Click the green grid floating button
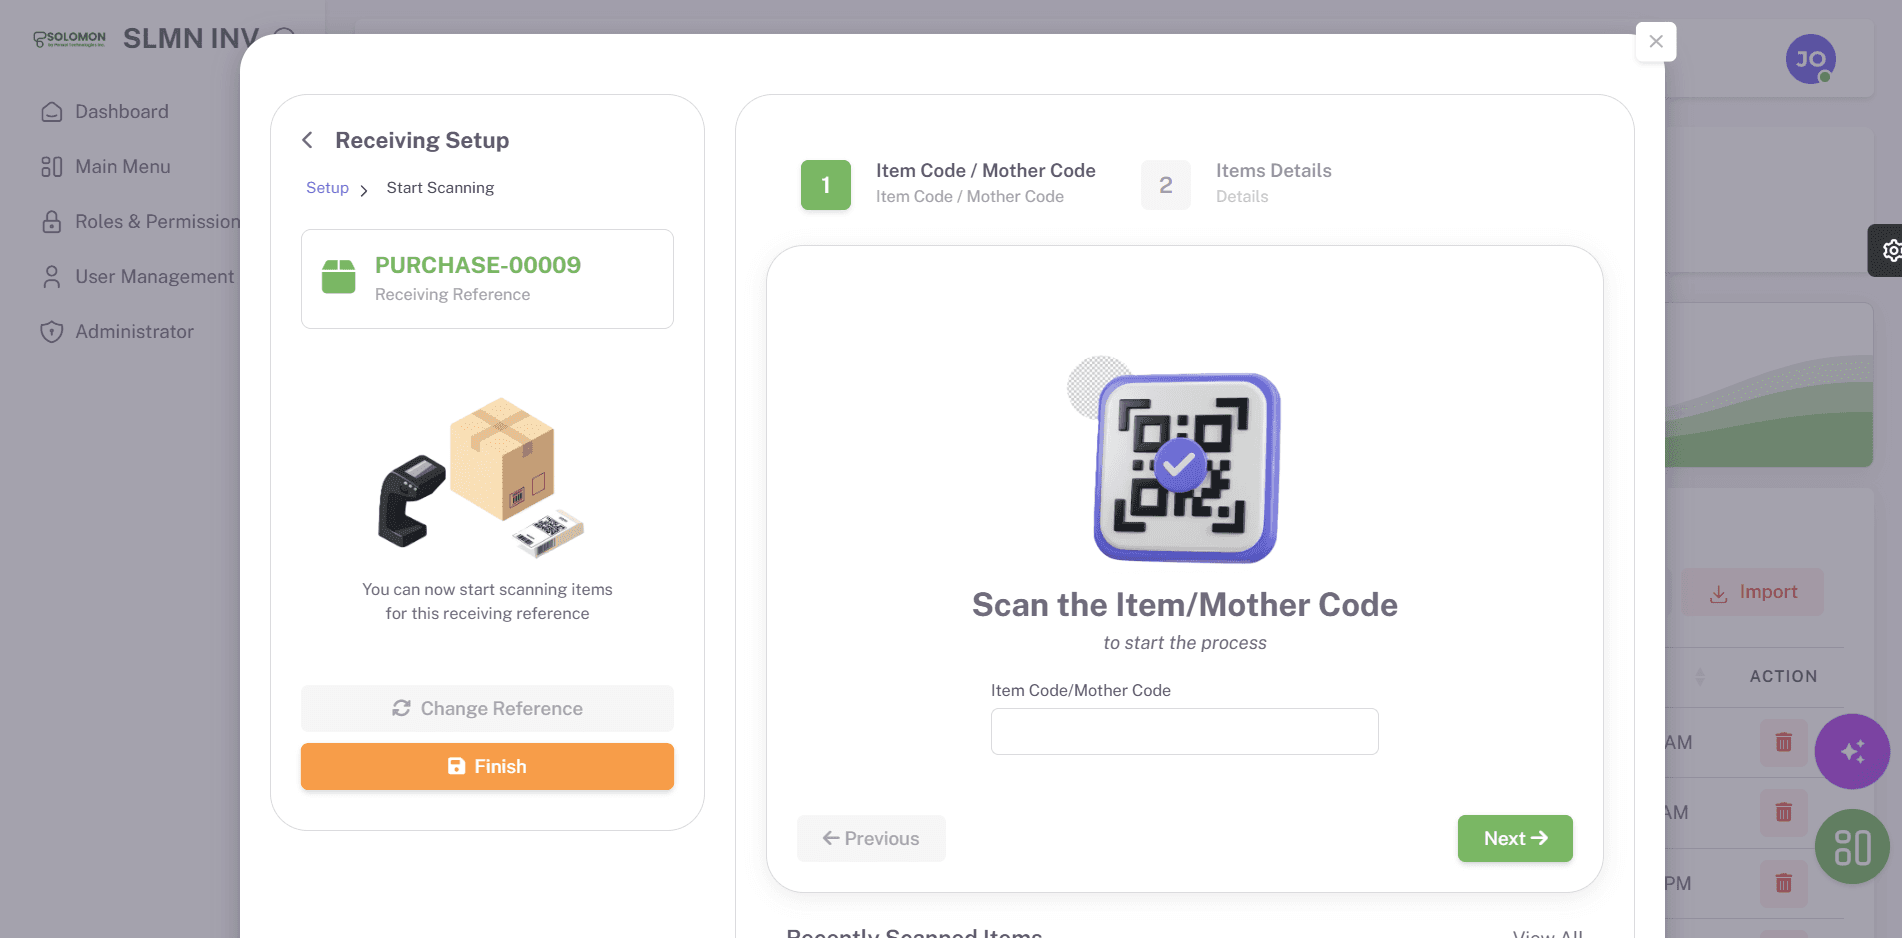1902x938 pixels. pyautogui.click(x=1852, y=847)
